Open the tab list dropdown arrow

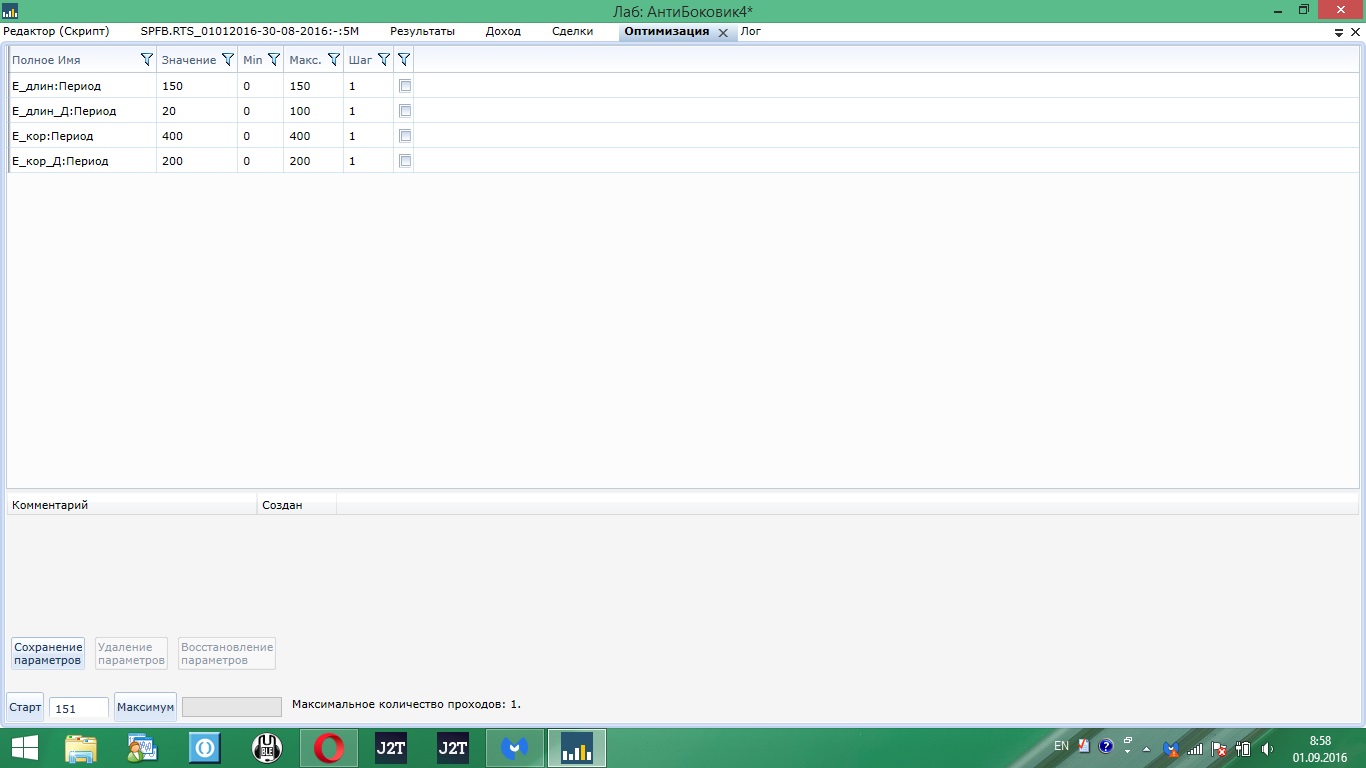tap(1340, 32)
